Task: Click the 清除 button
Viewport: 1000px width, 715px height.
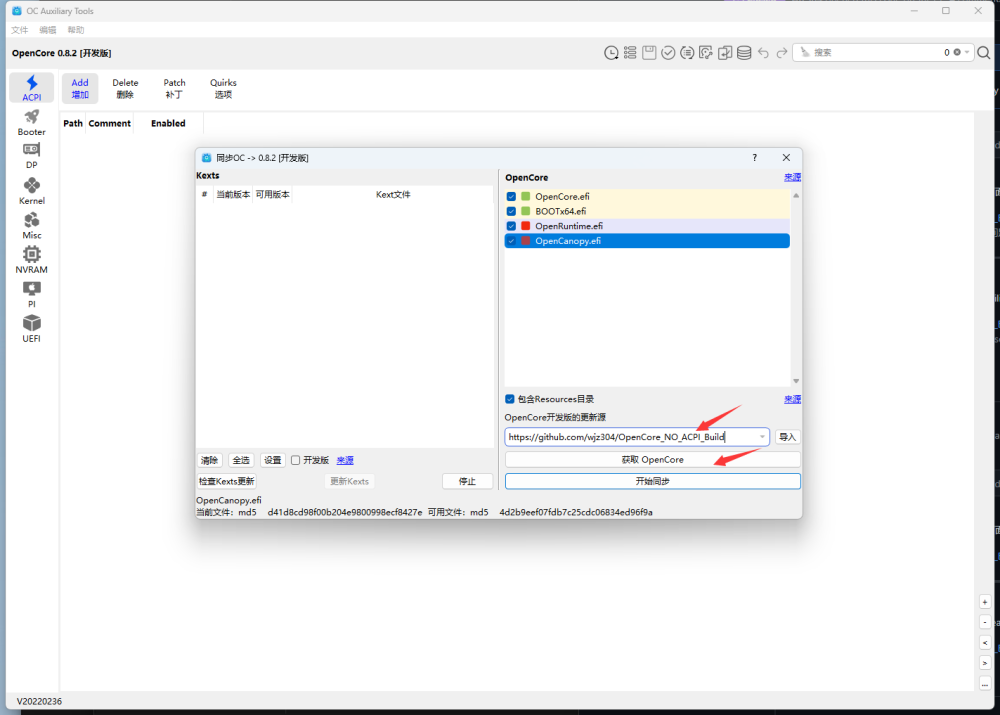Action: (209, 460)
